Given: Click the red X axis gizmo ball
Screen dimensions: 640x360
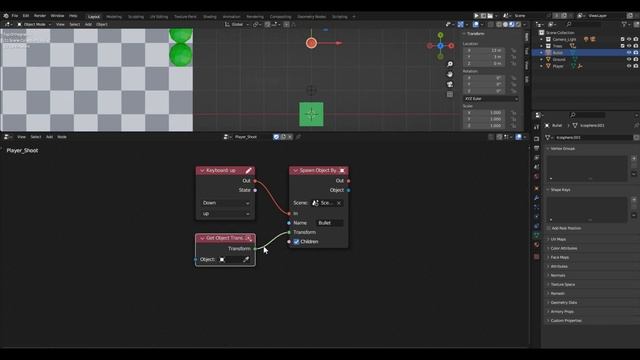Looking at the screenshot, I should (451, 46).
